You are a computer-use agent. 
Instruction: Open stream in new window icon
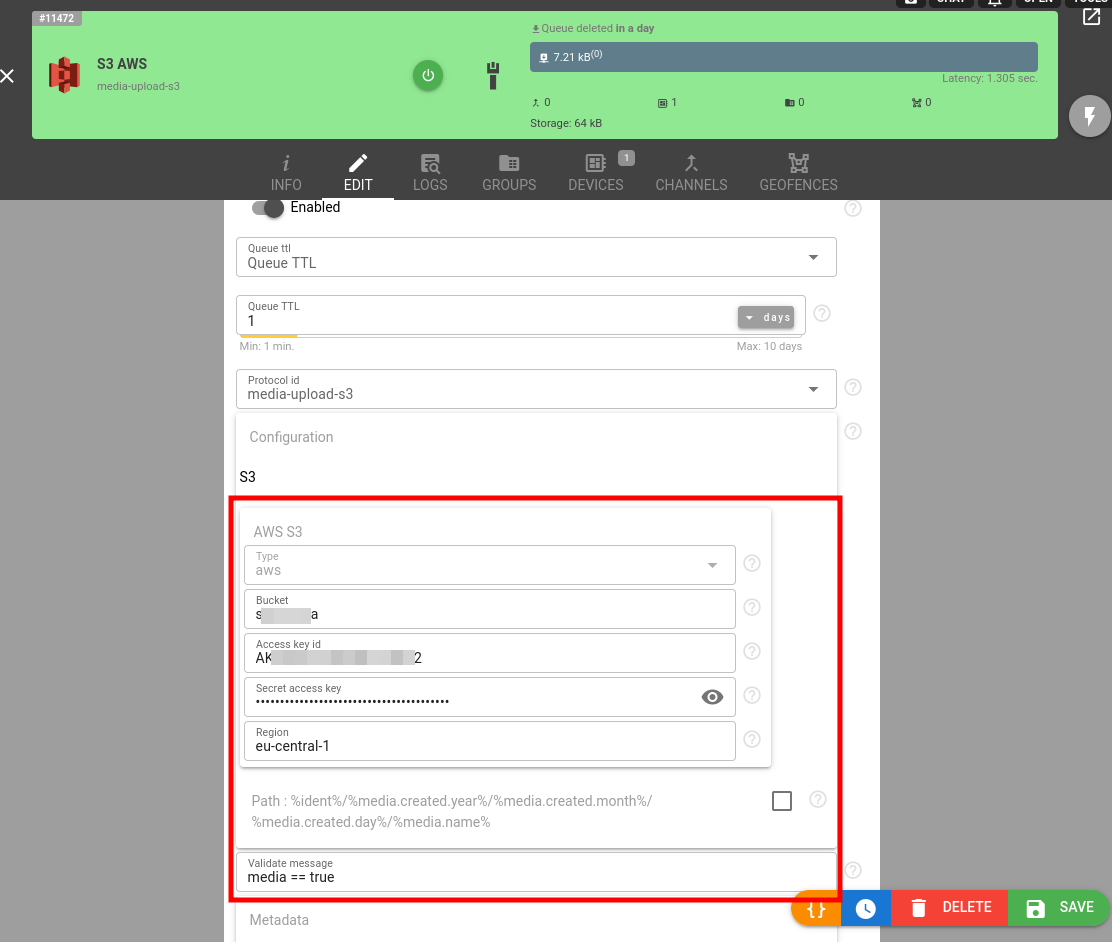click(1091, 16)
